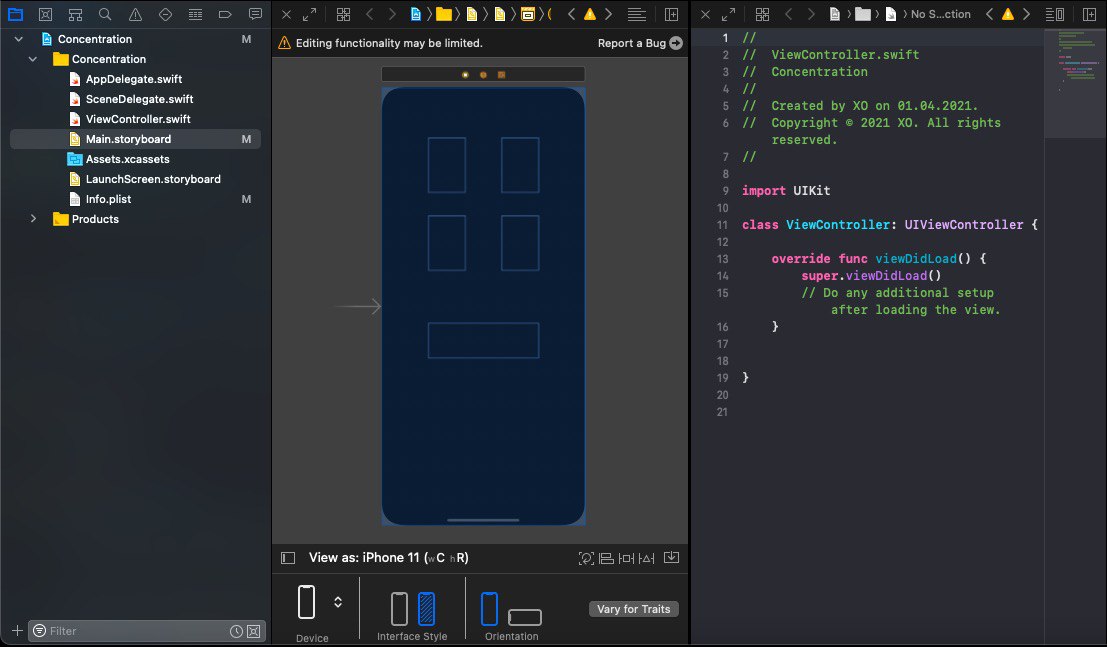Click the code minimap on the right

(1075, 70)
